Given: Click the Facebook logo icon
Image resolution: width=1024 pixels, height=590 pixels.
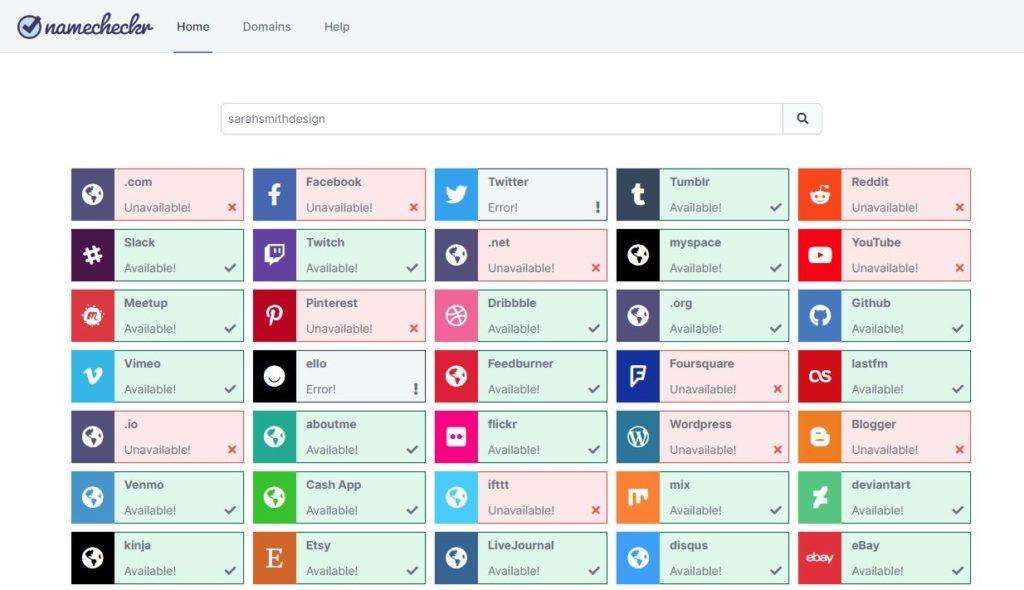Looking at the screenshot, I should 274,194.
